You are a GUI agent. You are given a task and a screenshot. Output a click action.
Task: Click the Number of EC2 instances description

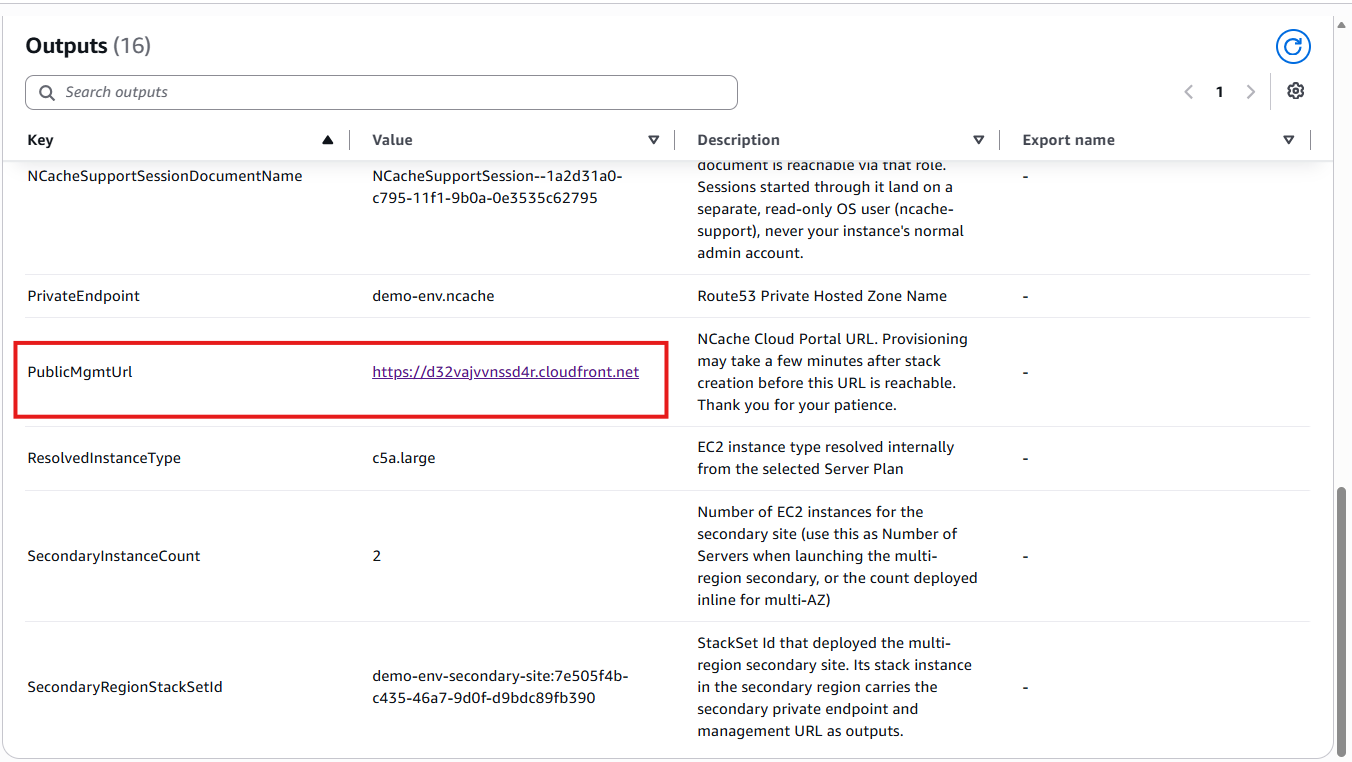point(837,556)
